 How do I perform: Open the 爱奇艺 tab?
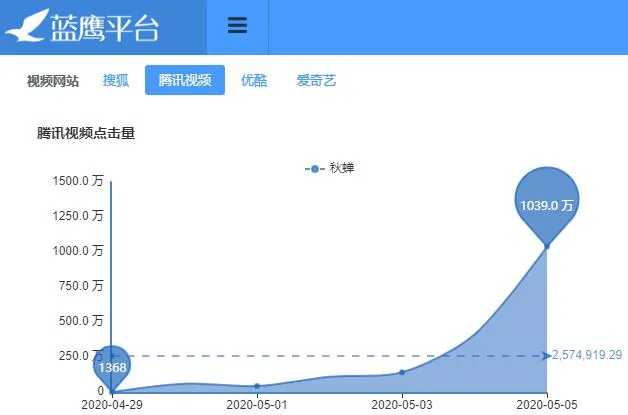point(316,80)
